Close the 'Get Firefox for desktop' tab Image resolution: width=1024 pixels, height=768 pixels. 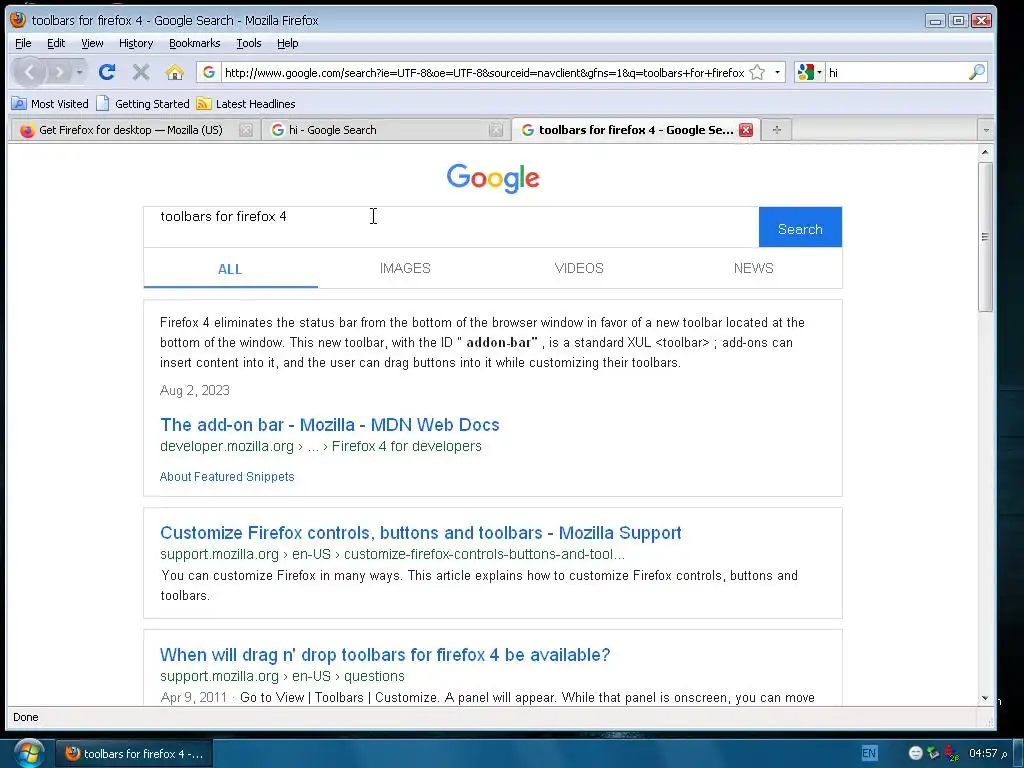pyautogui.click(x=246, y=130)
